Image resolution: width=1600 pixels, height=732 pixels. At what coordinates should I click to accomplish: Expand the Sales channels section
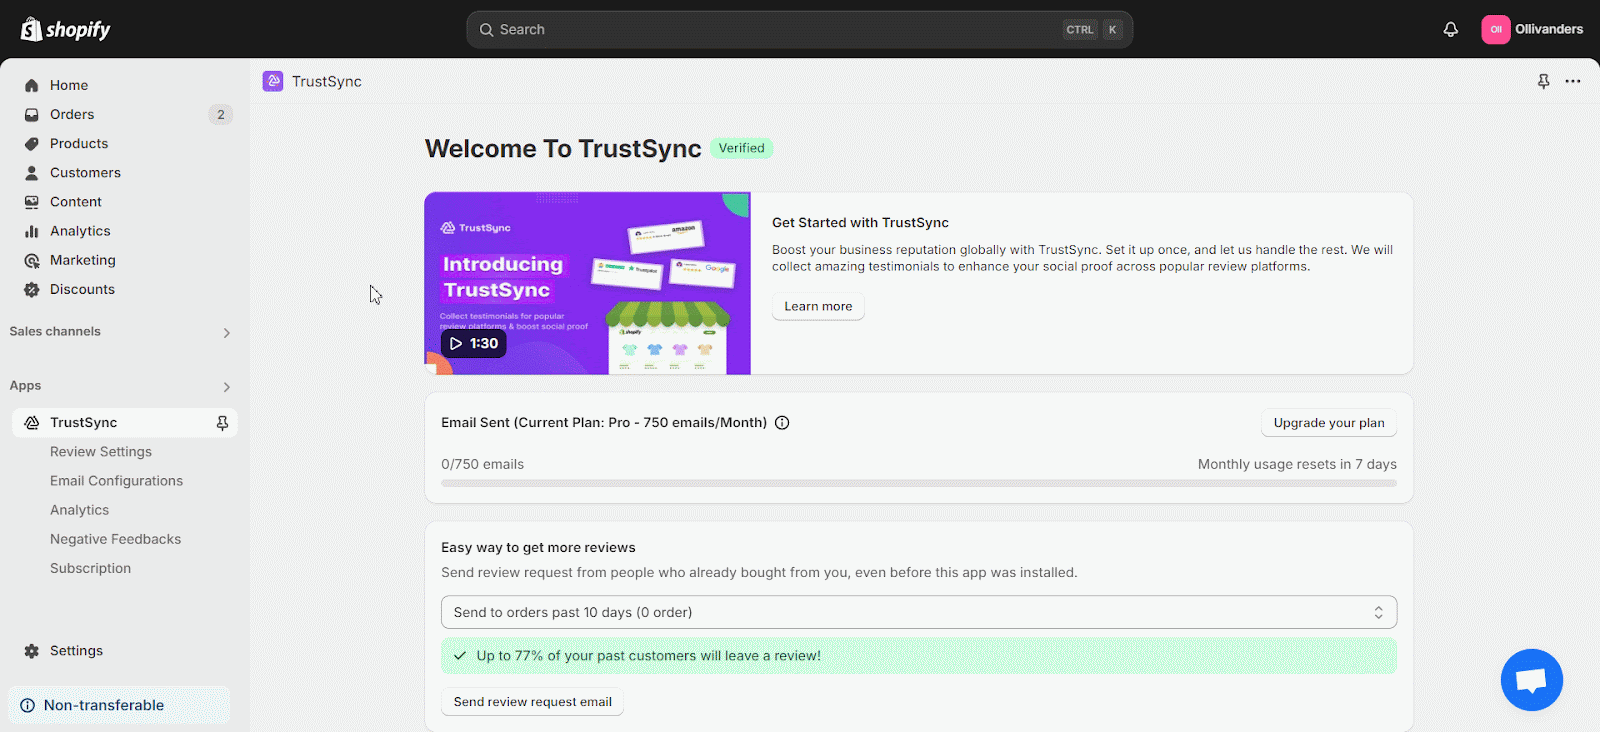(227, 333)
